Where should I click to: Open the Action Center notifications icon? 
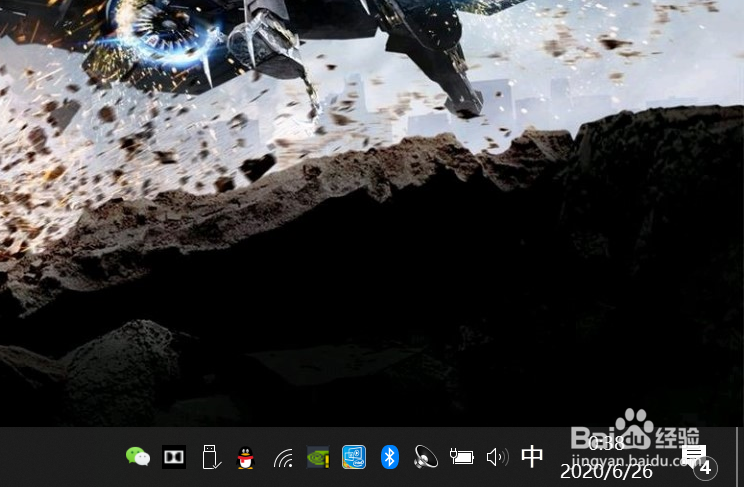698,459
